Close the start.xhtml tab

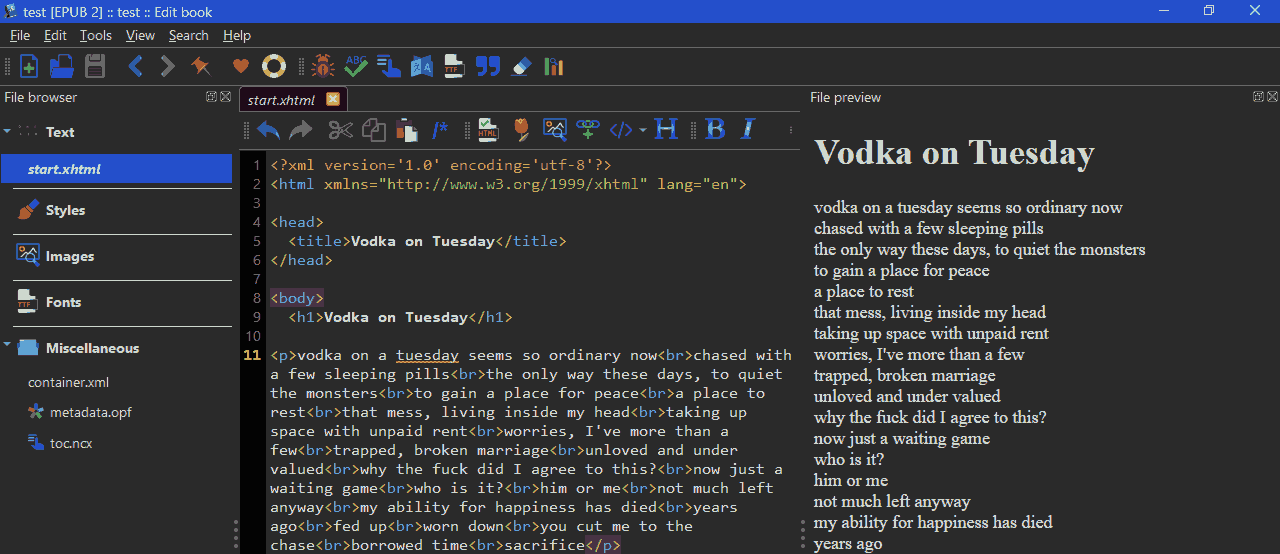pos(333,99)
